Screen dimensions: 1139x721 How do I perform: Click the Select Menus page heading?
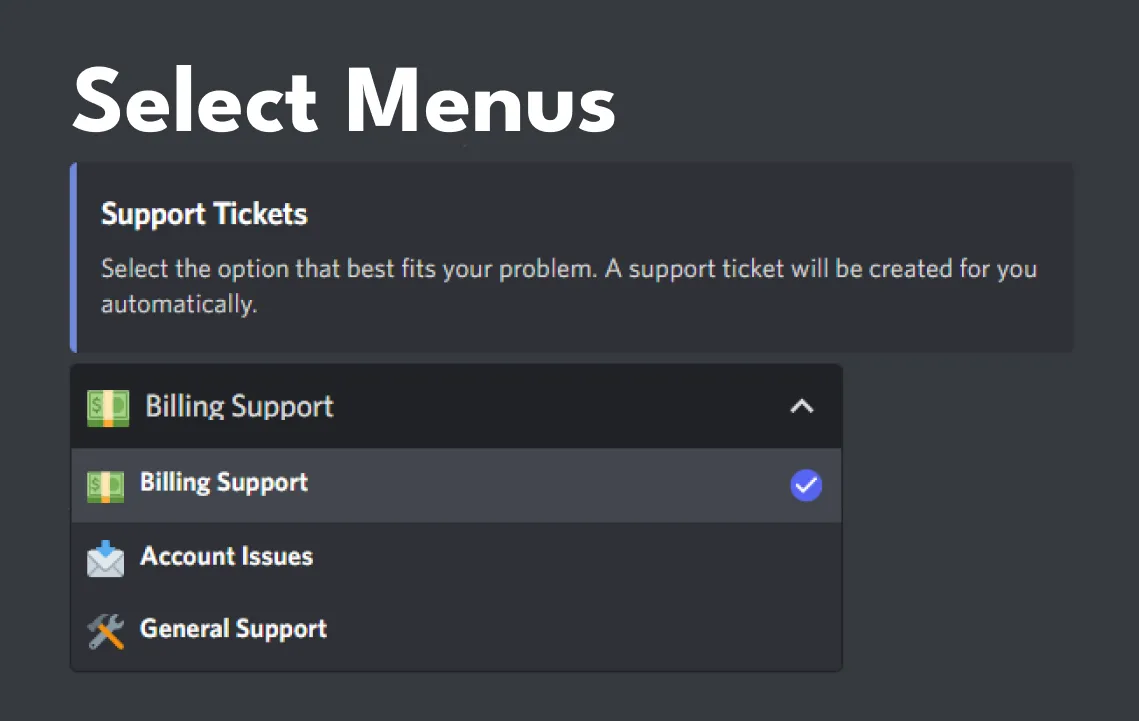coord(344,98)
